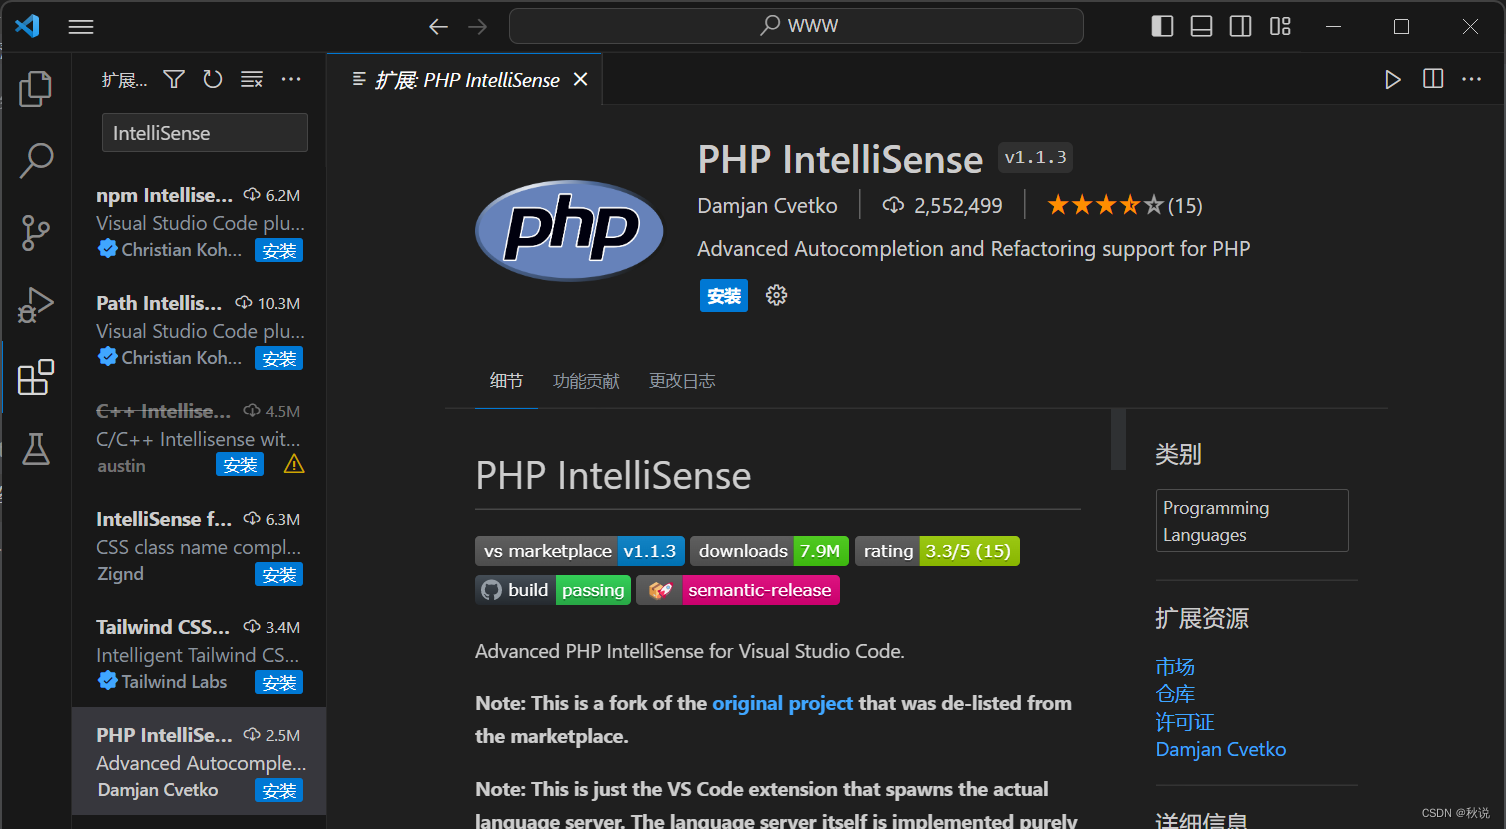The height and width of the screenshot is (829, 1506).
Task: Click the rating 3.3/5 badge
Action: [937, 551]
